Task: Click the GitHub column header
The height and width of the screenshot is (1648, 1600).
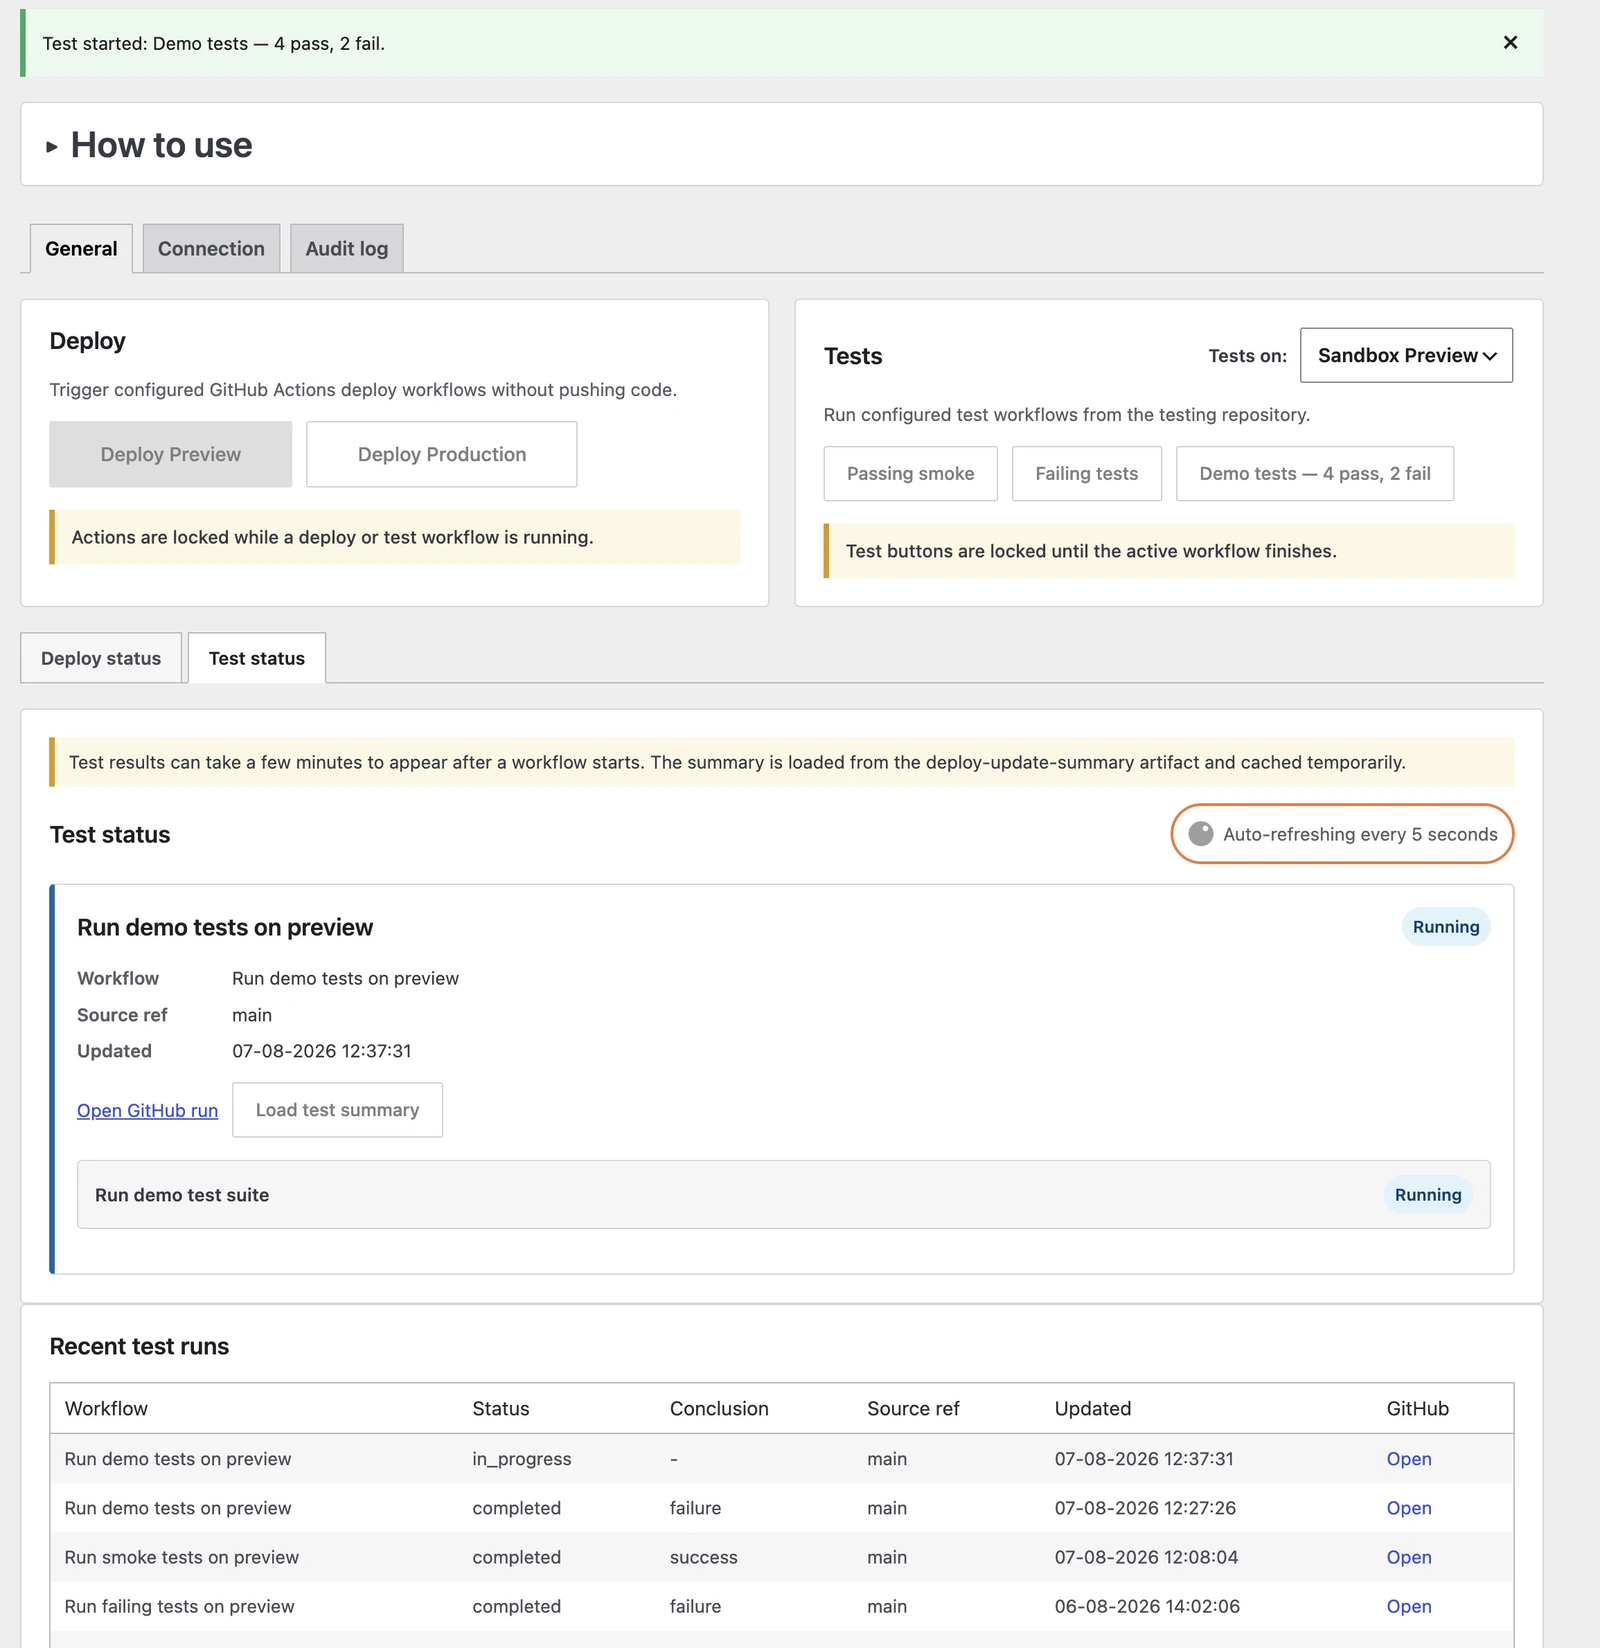Action: pyautogui.click(x=1417, y=1408)
